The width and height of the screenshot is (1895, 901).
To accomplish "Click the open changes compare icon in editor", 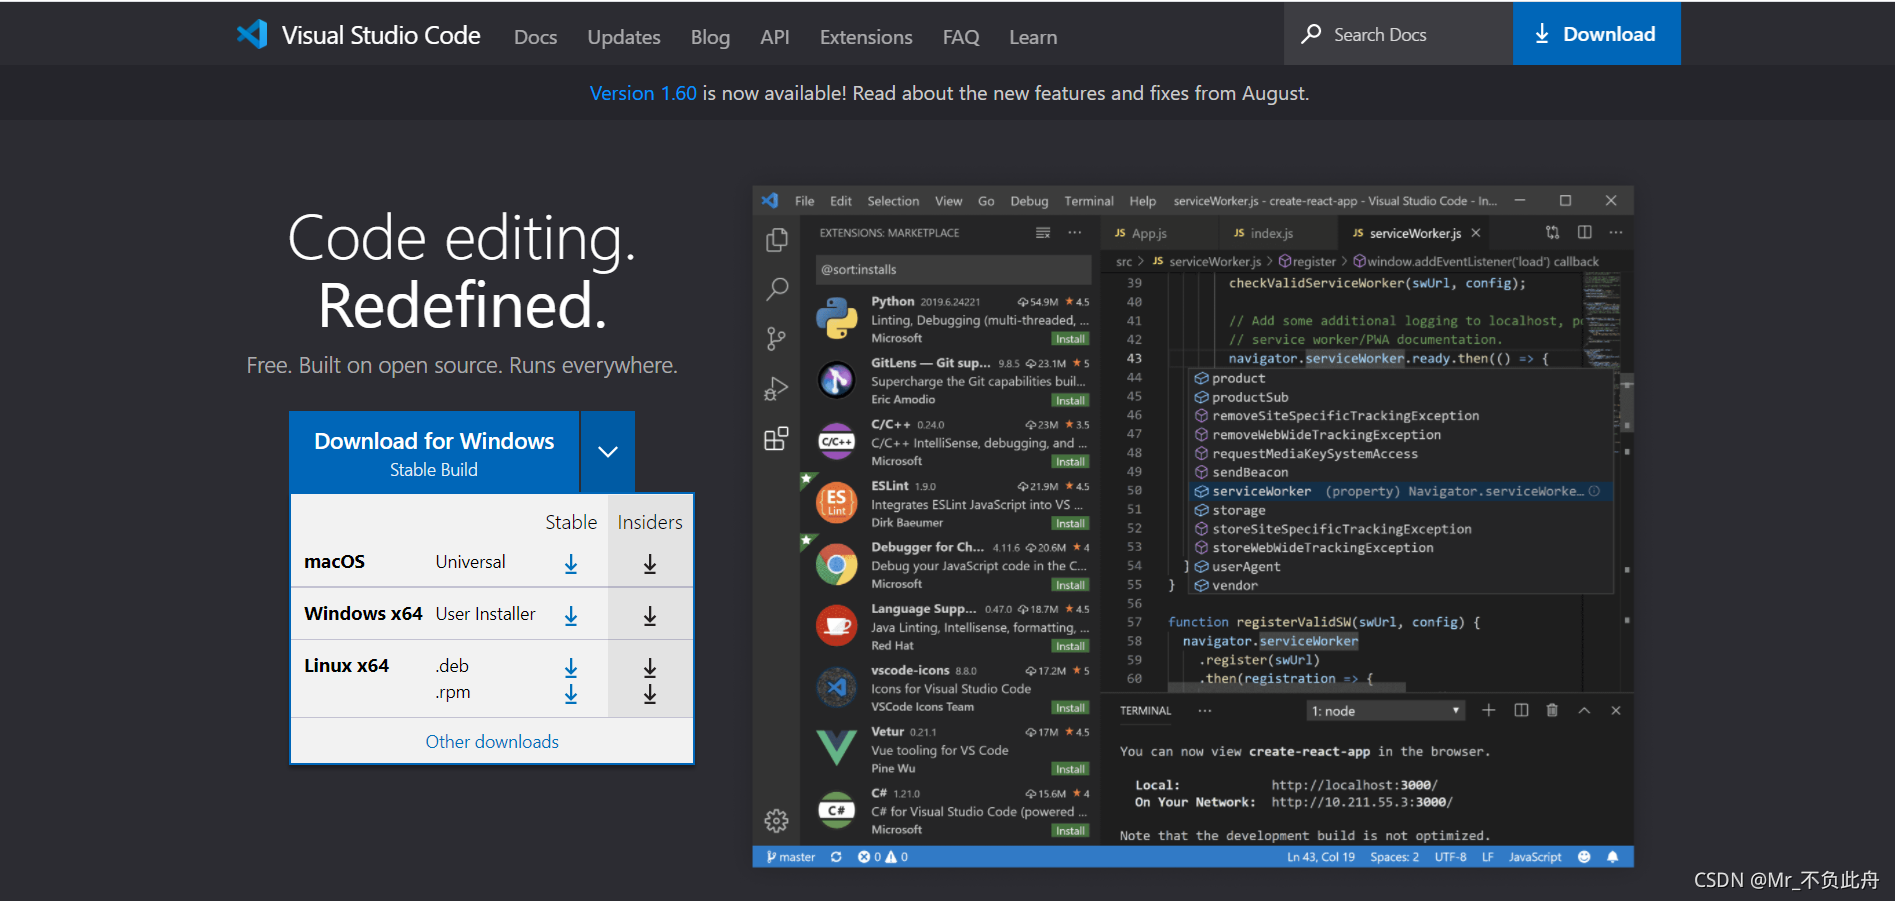I will pos(1553,232).
